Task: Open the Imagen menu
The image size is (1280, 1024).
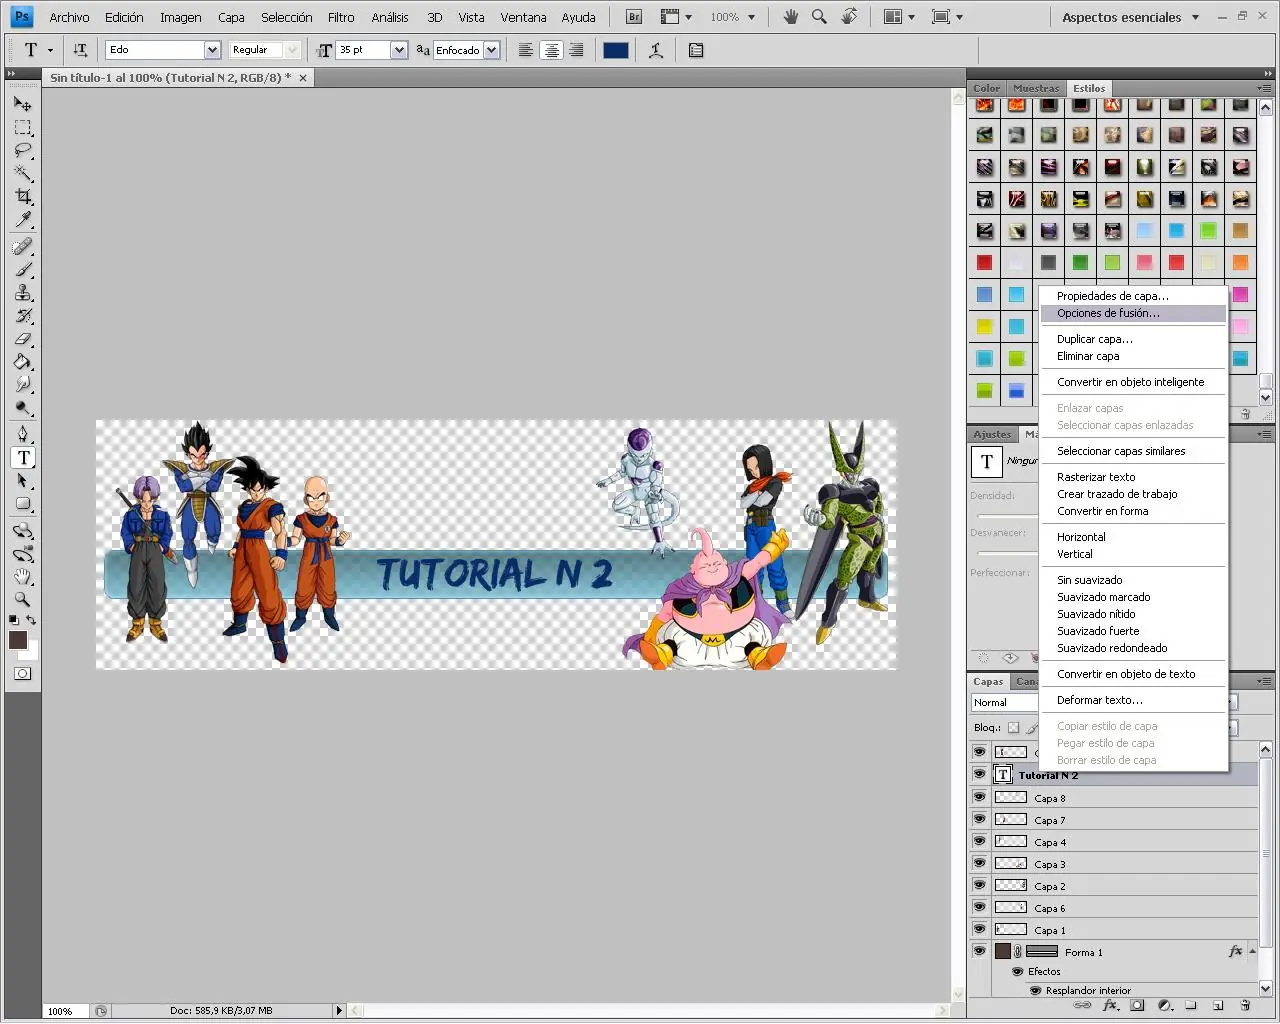Action: point(180,17)
